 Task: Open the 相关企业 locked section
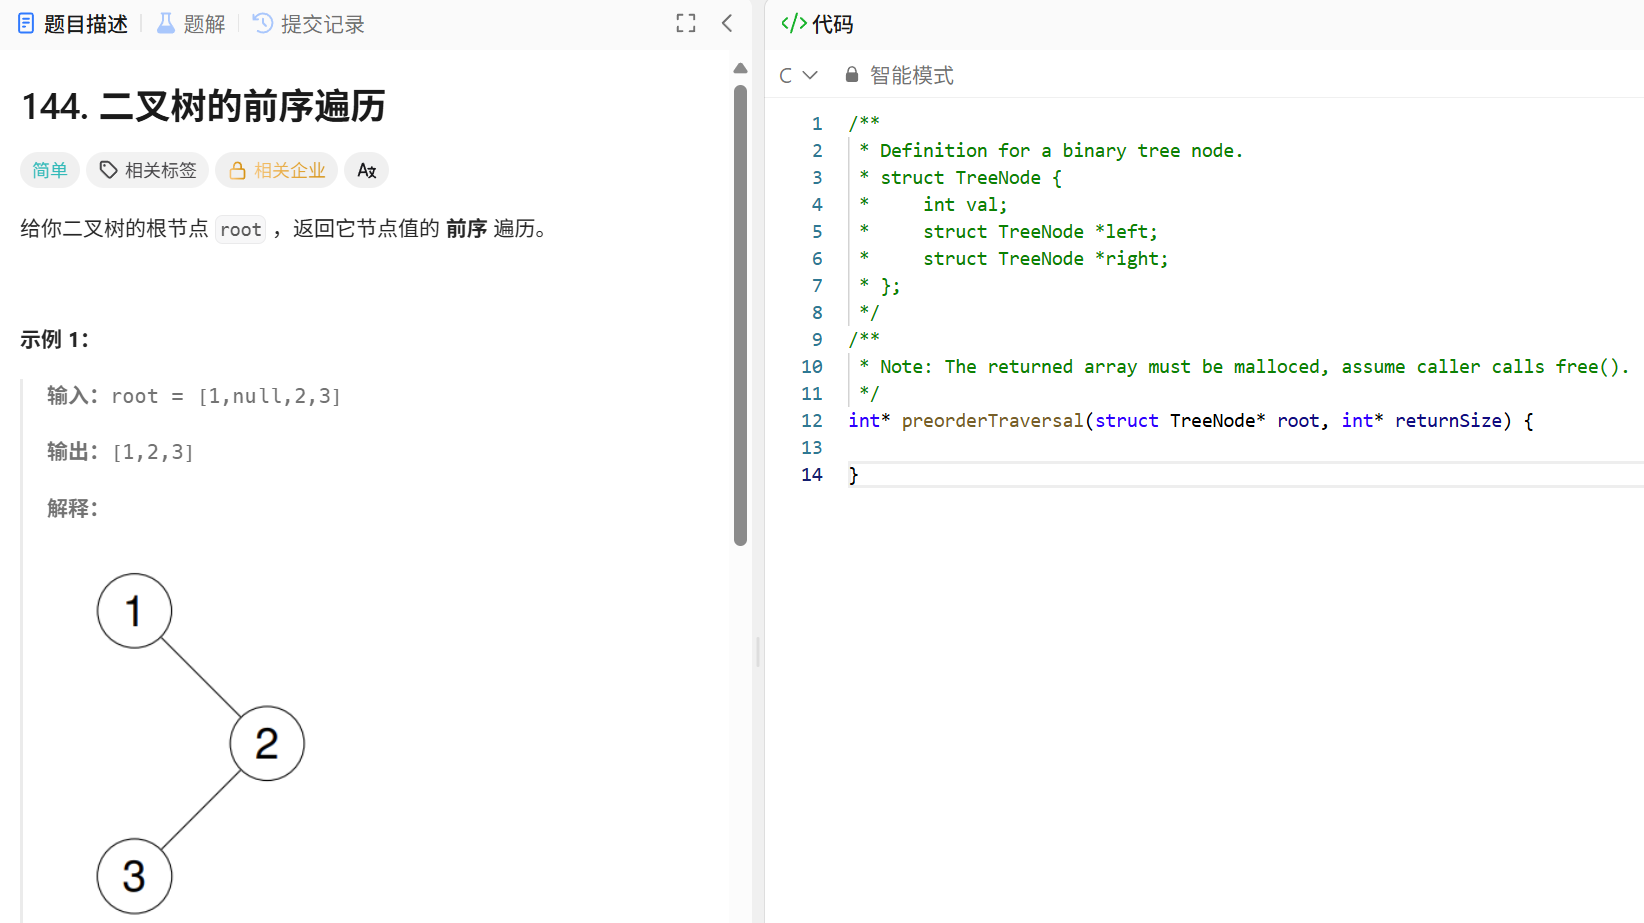(277, 170)
